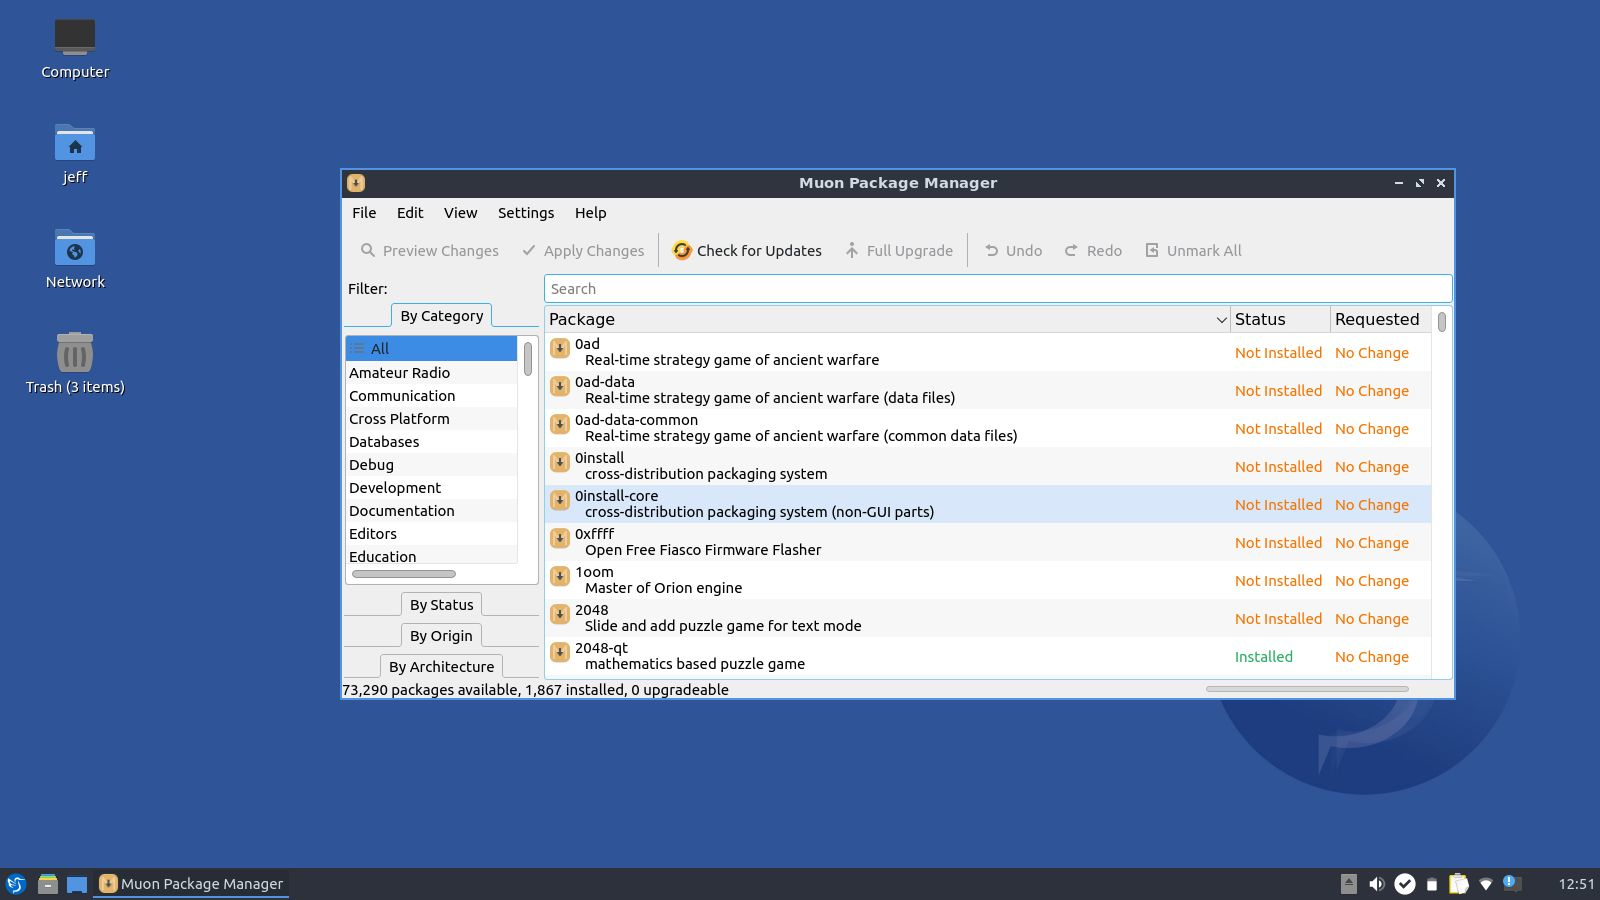Click the package icon beside 0install-core
The image size is (1600, 900).
coord(560,500)
